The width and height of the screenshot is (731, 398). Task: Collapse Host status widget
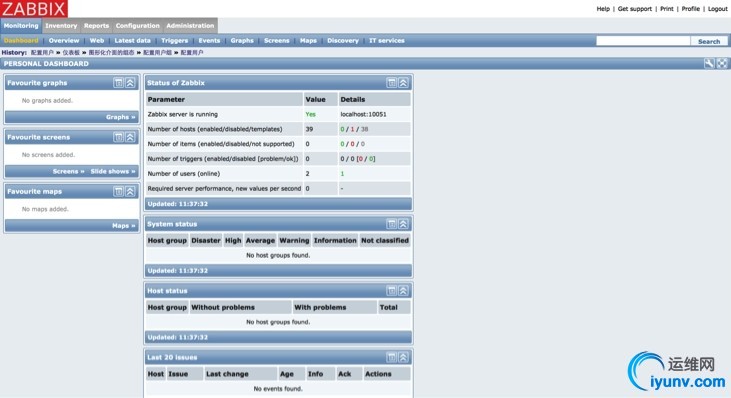tap(403, 291)
